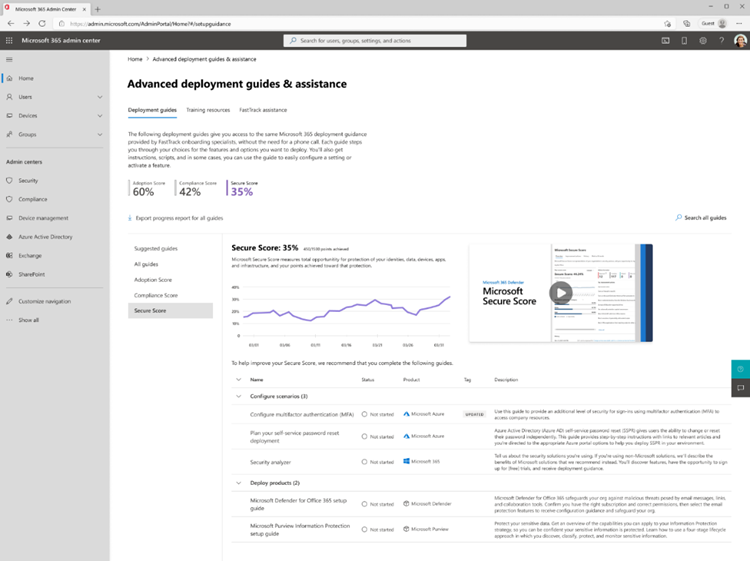
Task: Open the header help question mark
Action: pos(721,41)
